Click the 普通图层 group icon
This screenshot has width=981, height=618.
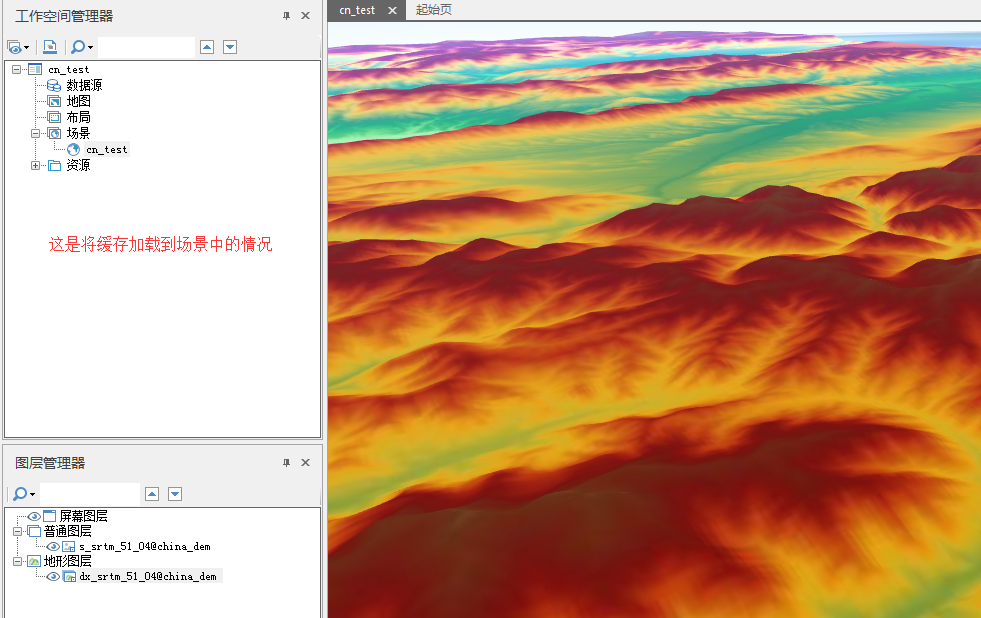pos(34,531)
